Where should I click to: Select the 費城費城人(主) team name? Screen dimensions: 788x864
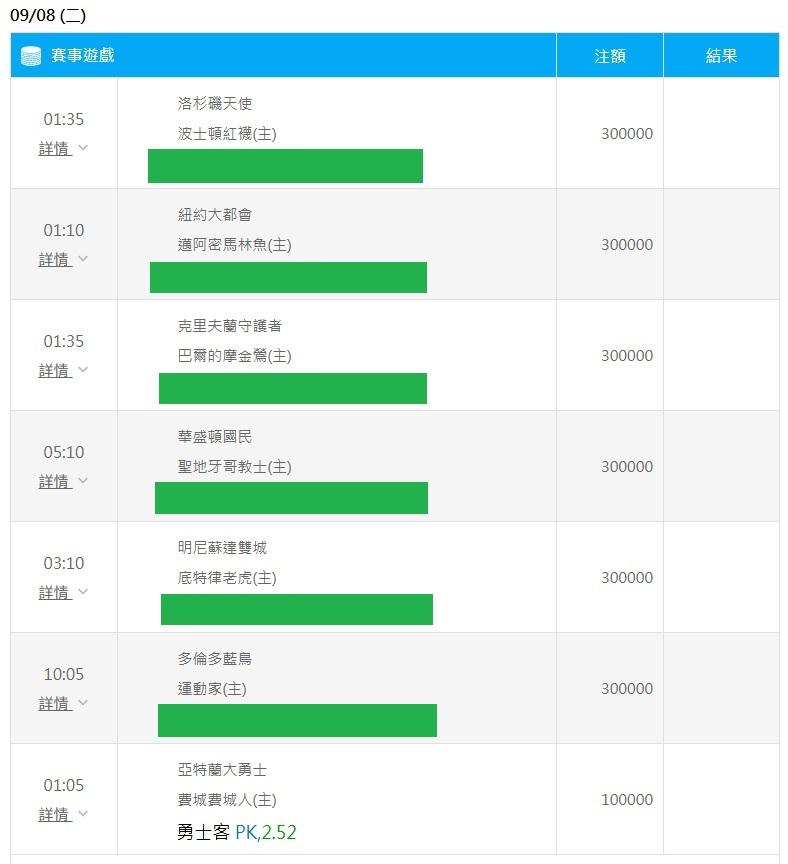coord(227,800)
